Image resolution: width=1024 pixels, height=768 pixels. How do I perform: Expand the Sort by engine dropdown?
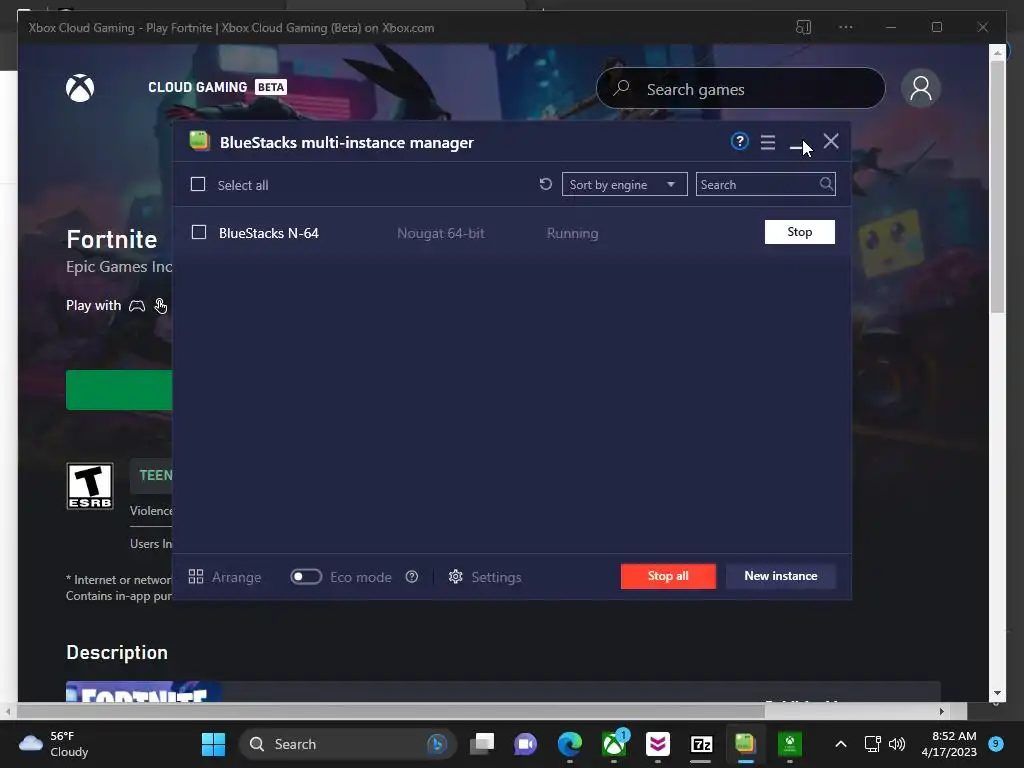point(624,184)
